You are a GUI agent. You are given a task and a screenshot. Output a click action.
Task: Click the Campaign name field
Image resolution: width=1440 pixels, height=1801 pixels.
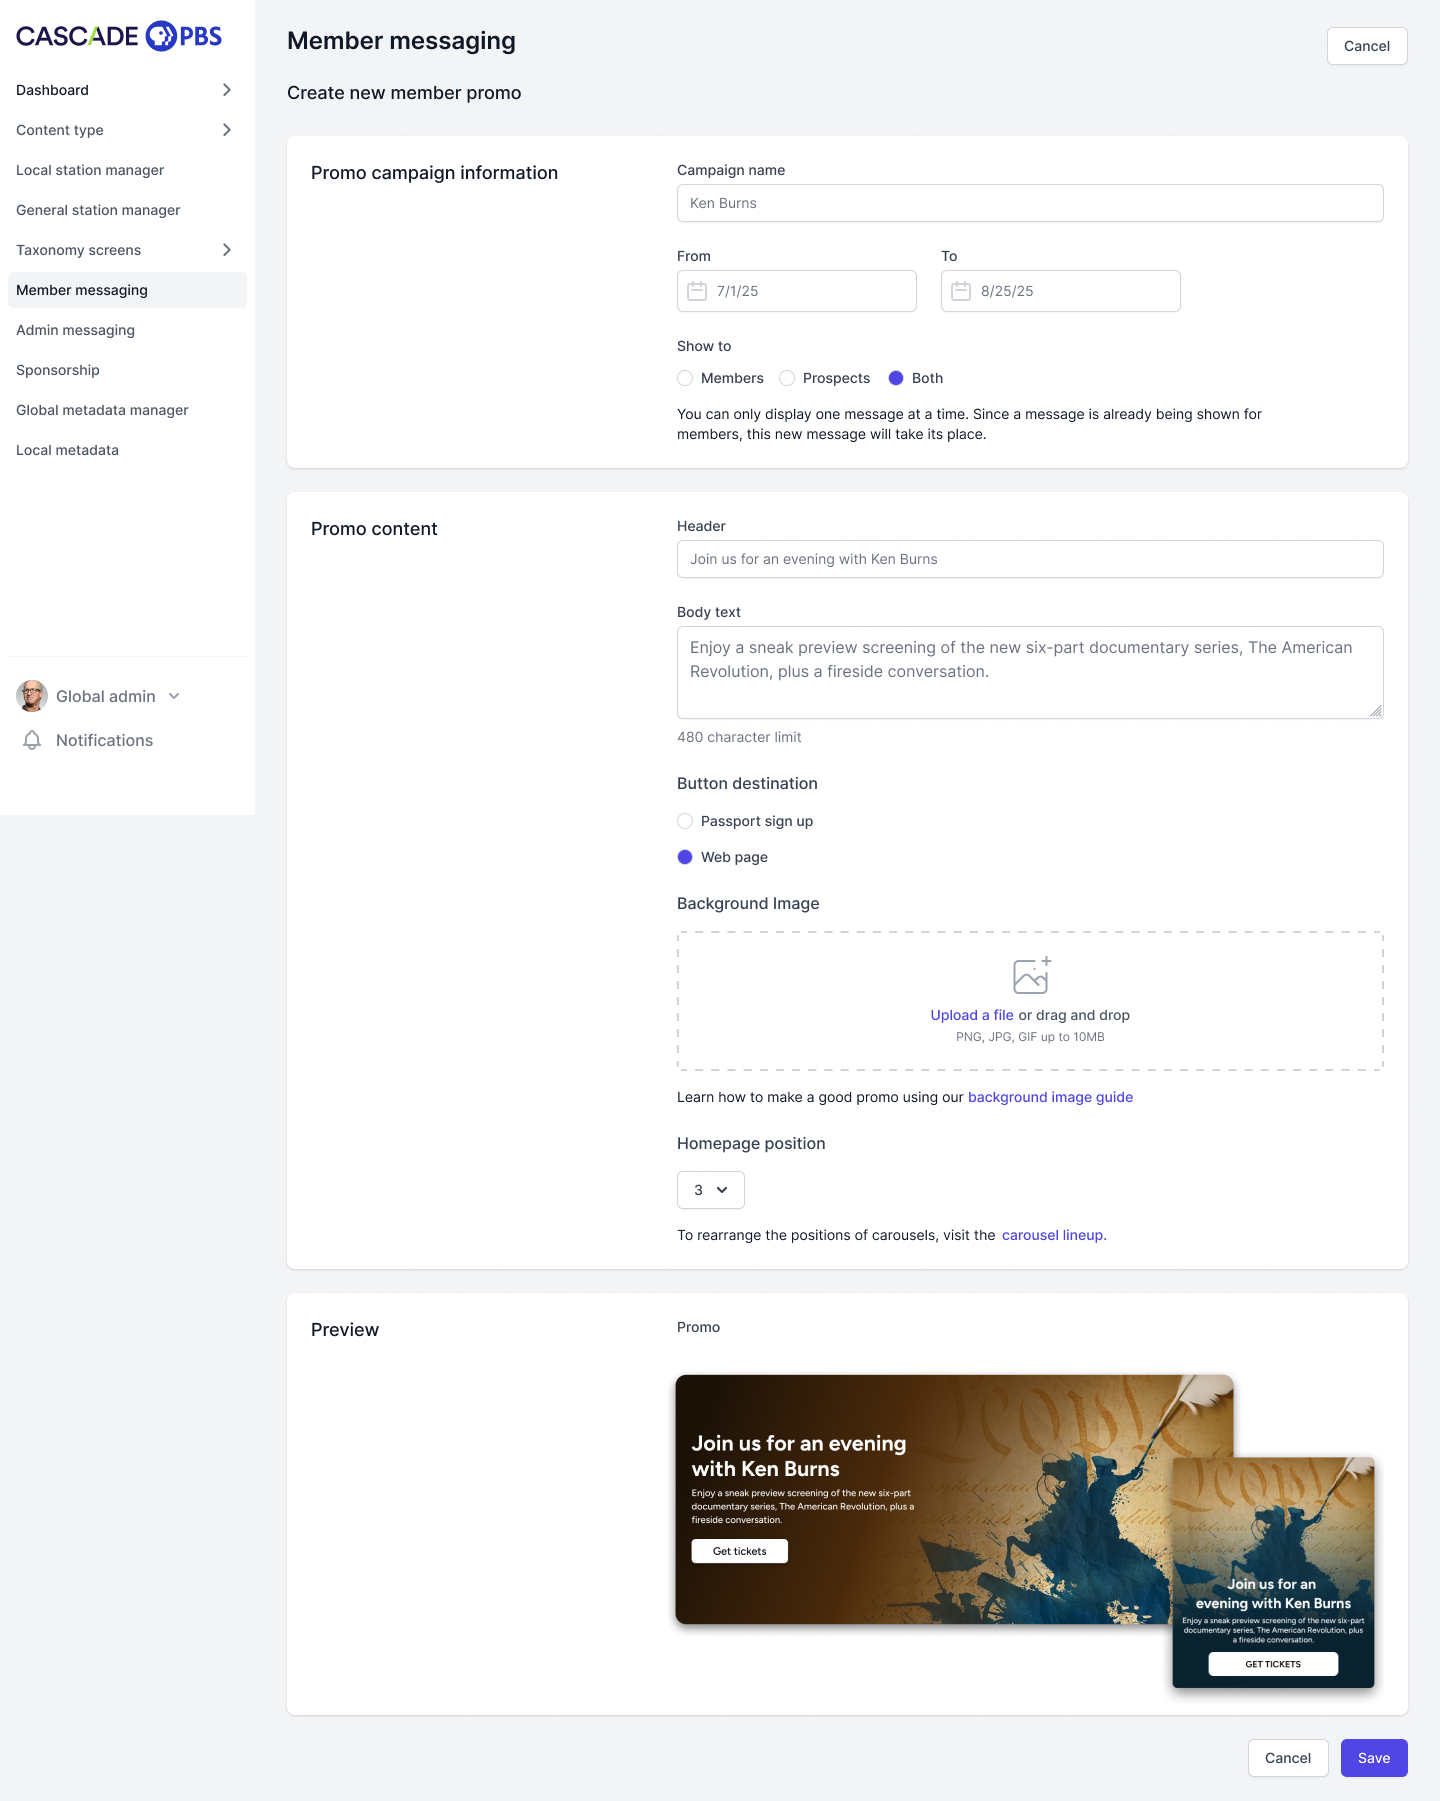tap(1030, 203)
